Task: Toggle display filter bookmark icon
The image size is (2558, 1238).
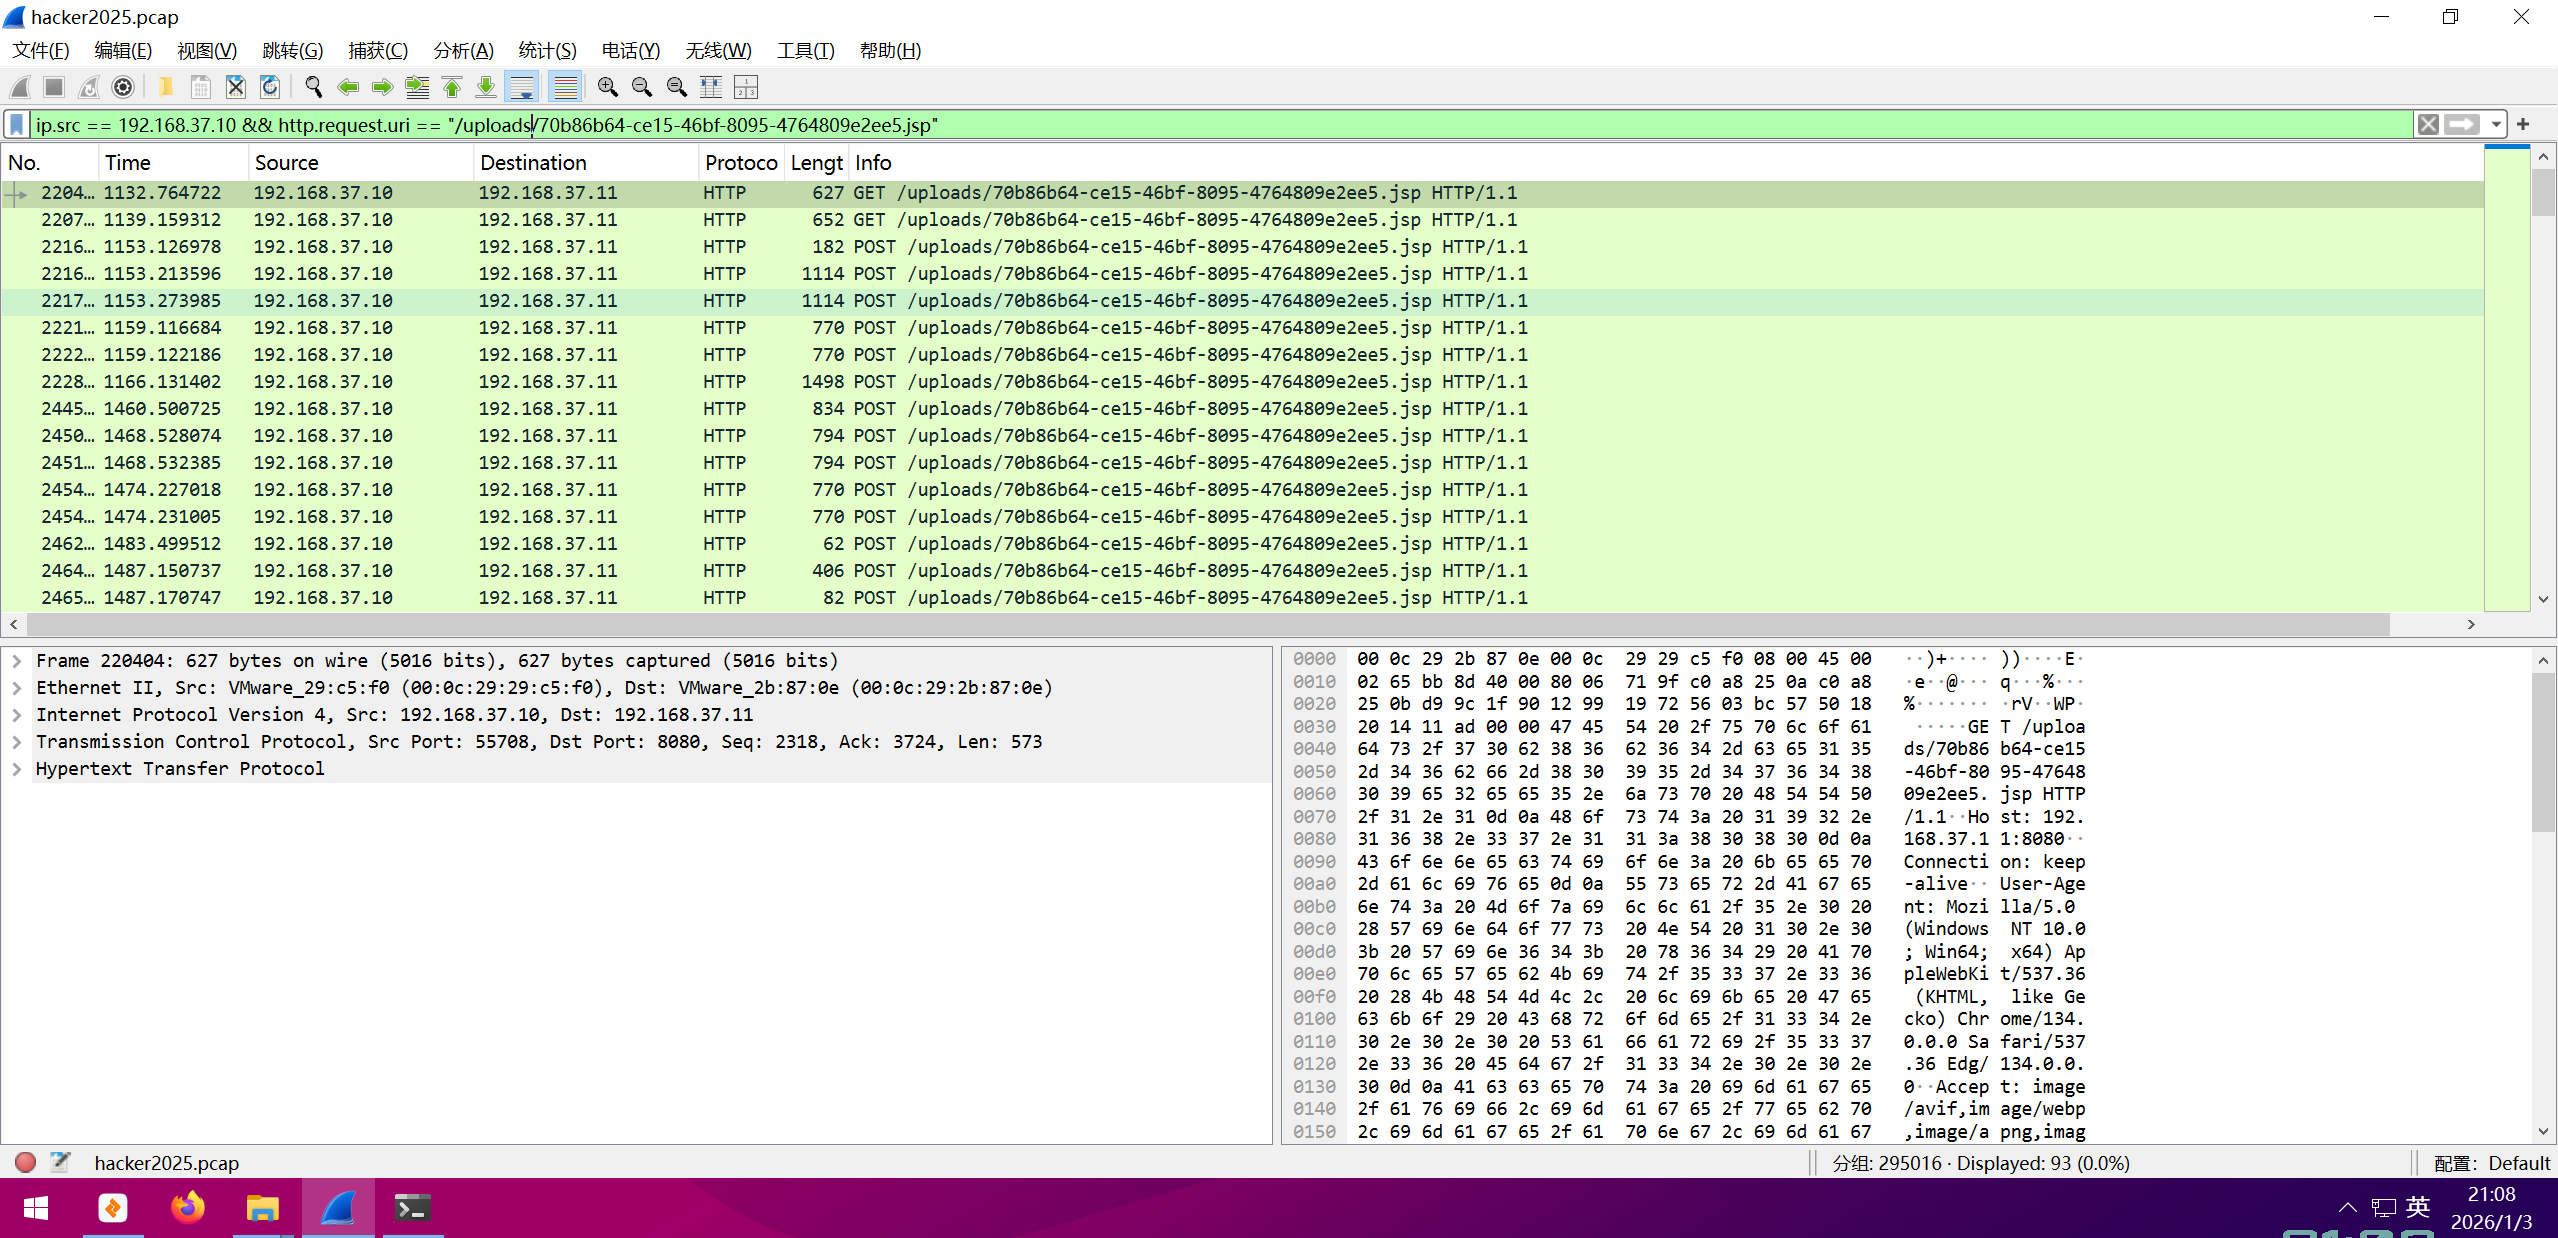Action: (x=17, y=124)
